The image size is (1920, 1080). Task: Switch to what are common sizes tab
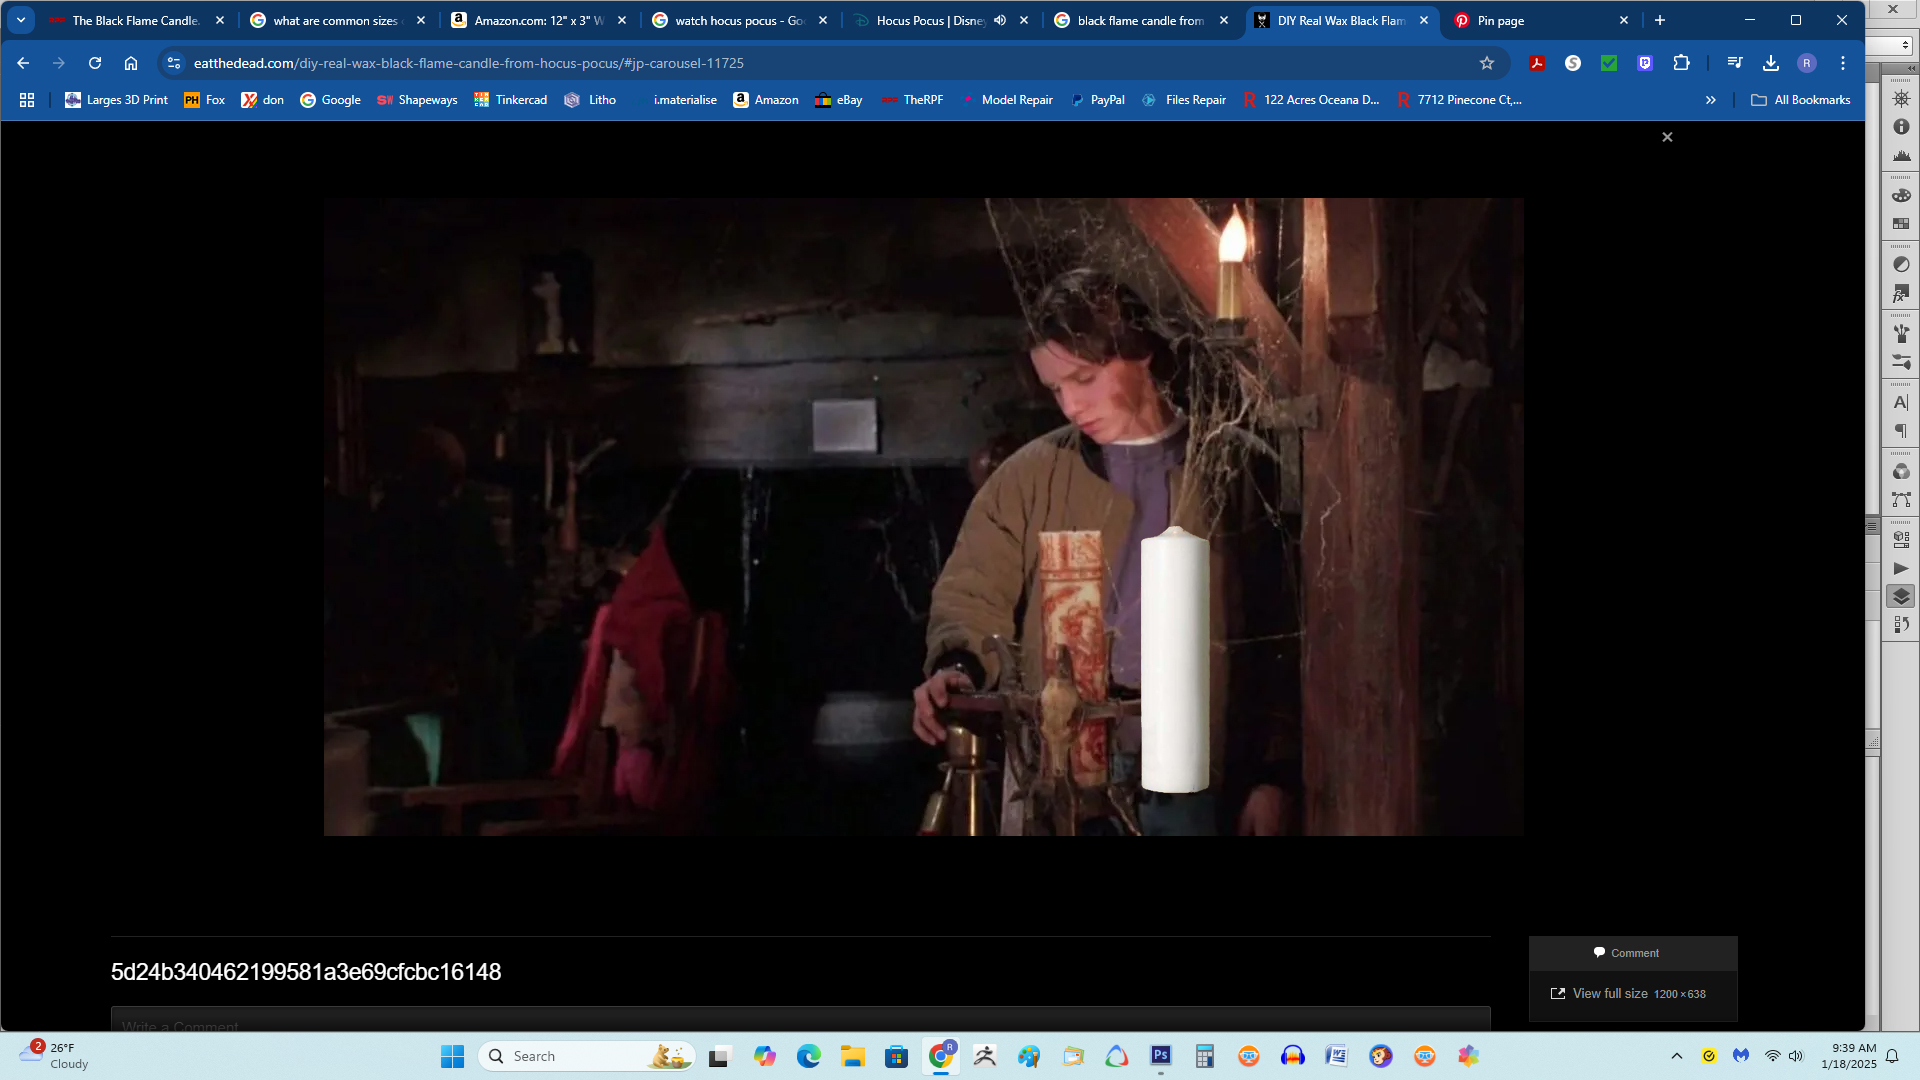336,20
